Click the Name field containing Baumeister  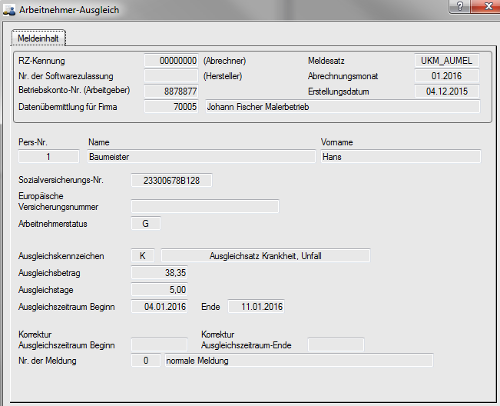(202, 157)
